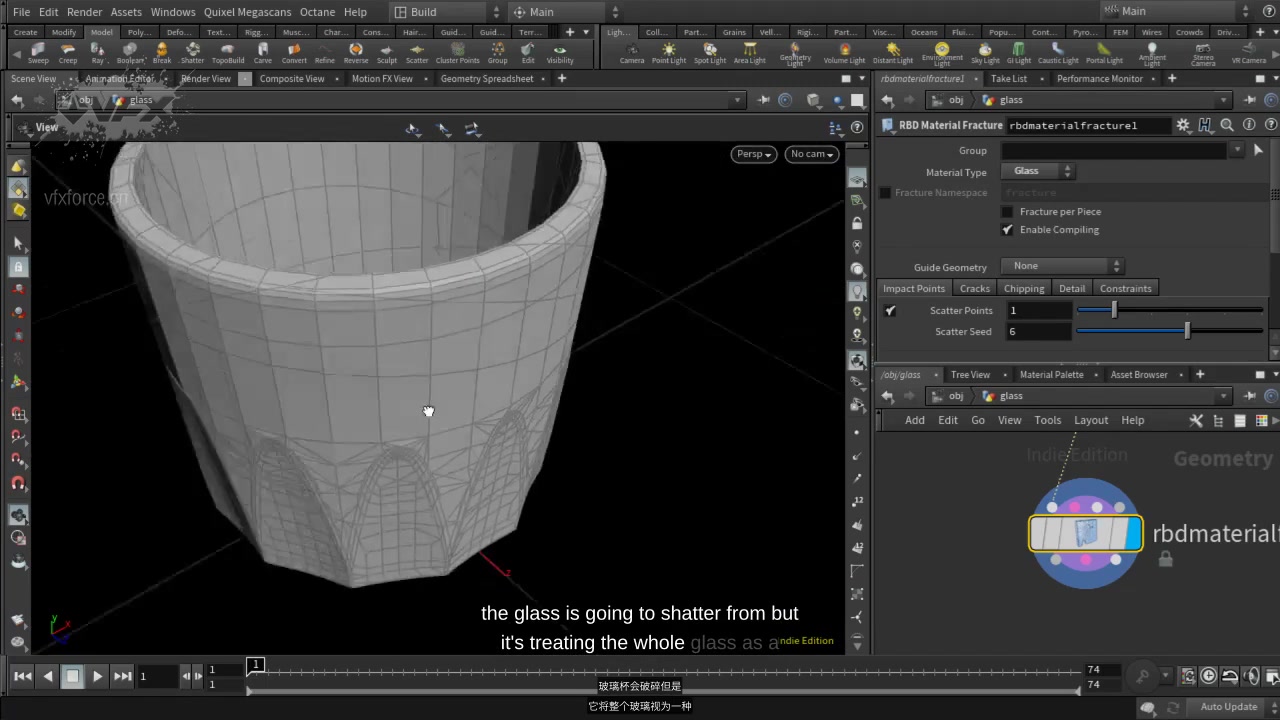Add a Camera from the lights shelf
This screenshot has height=720, width=1280.
pyautogui.click(x=632, y=53)
